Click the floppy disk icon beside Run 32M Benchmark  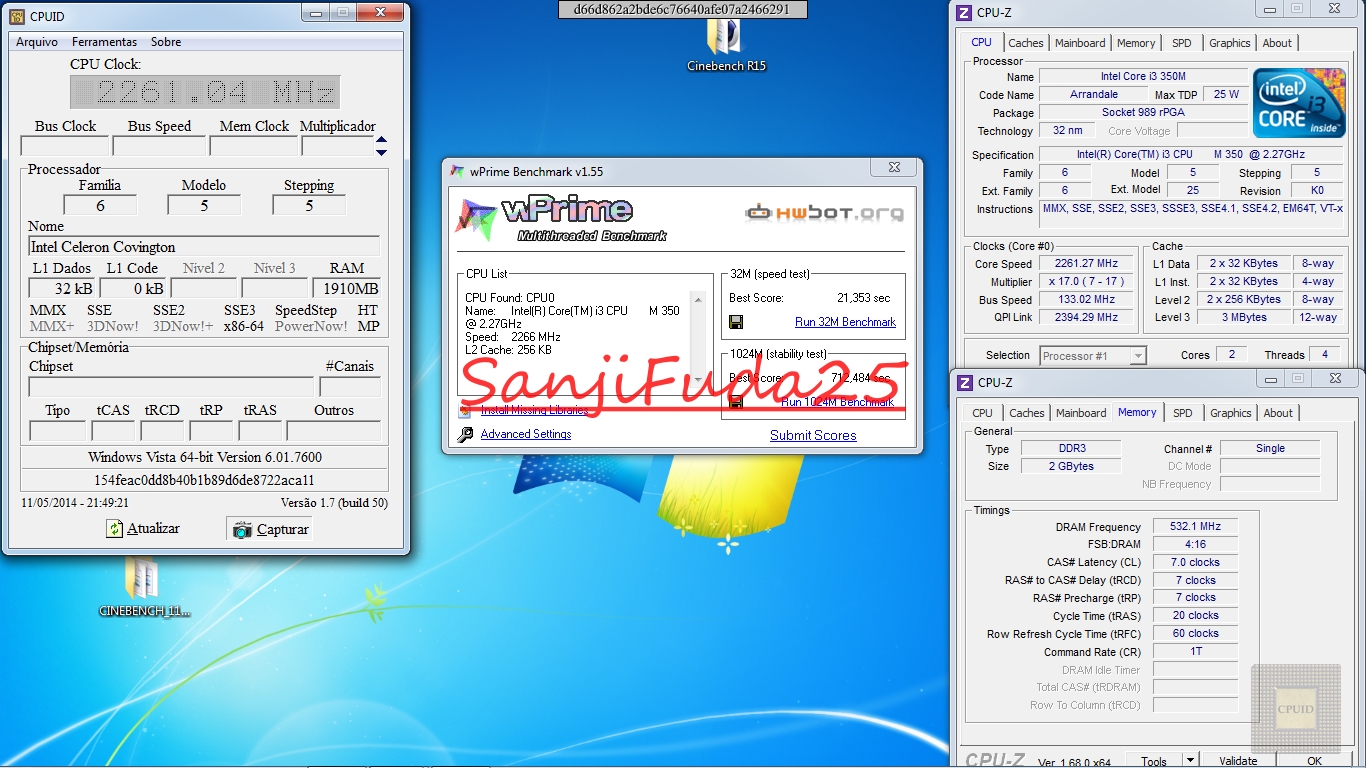[x=736, y=322]
